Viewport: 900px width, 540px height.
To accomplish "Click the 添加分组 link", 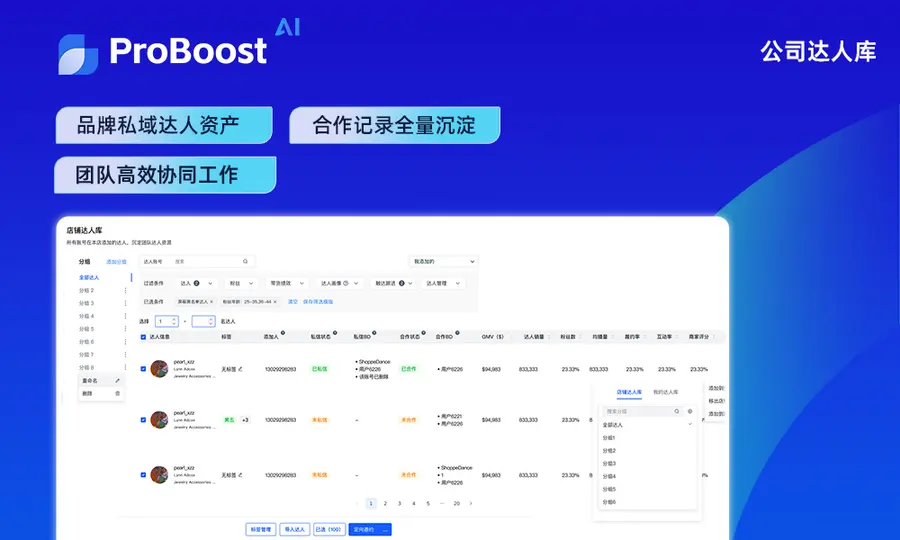I will [116, 262].
